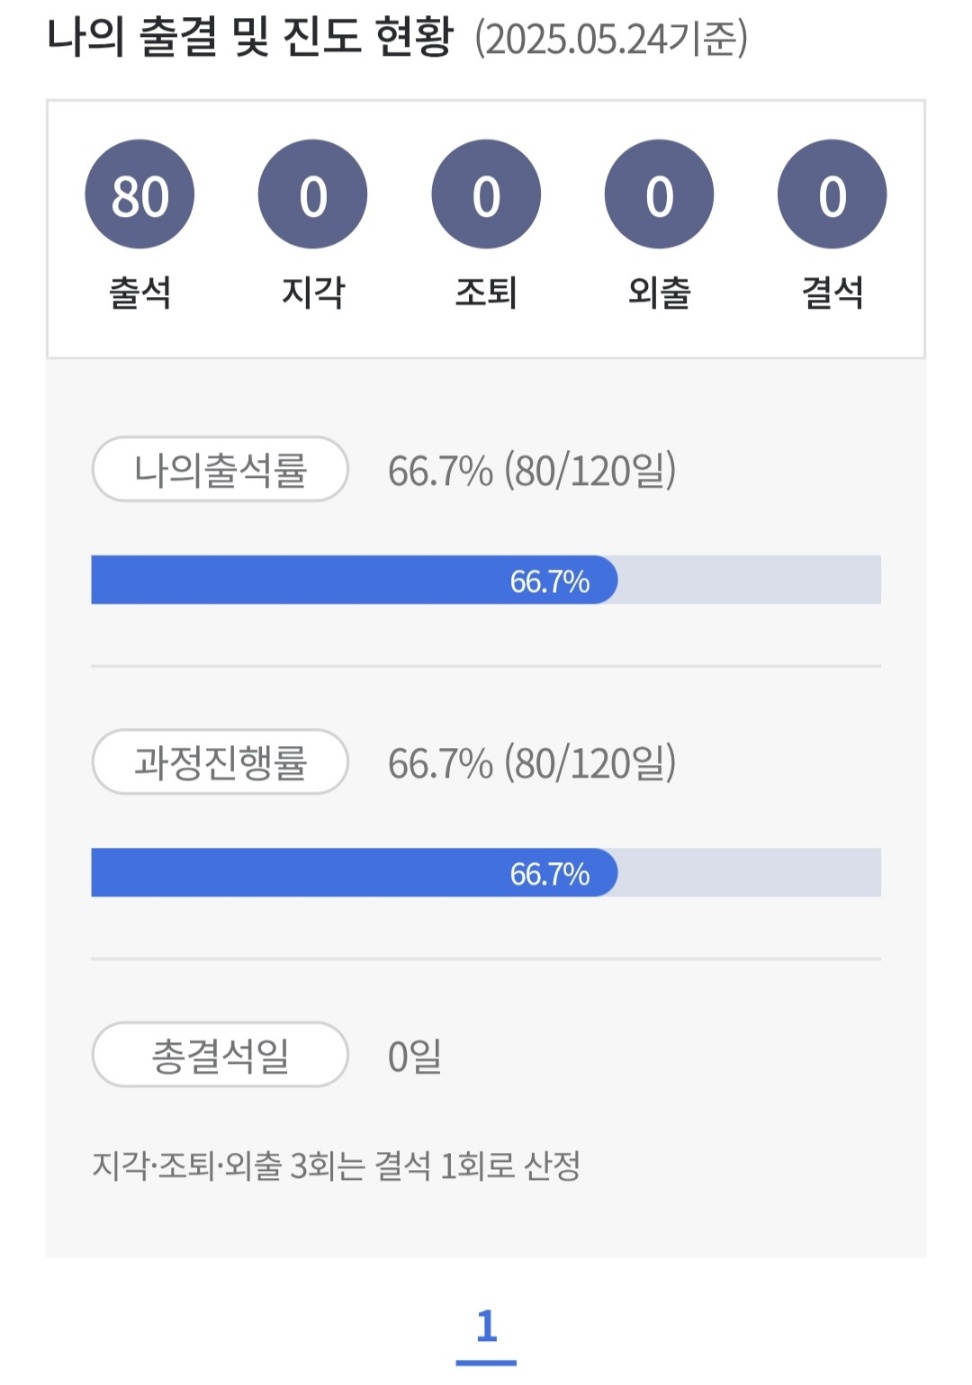The image size is (972, 1385).
Task: Open the 나의출석률 pill button
Action: pyautogui.click(x=219, y=468)
